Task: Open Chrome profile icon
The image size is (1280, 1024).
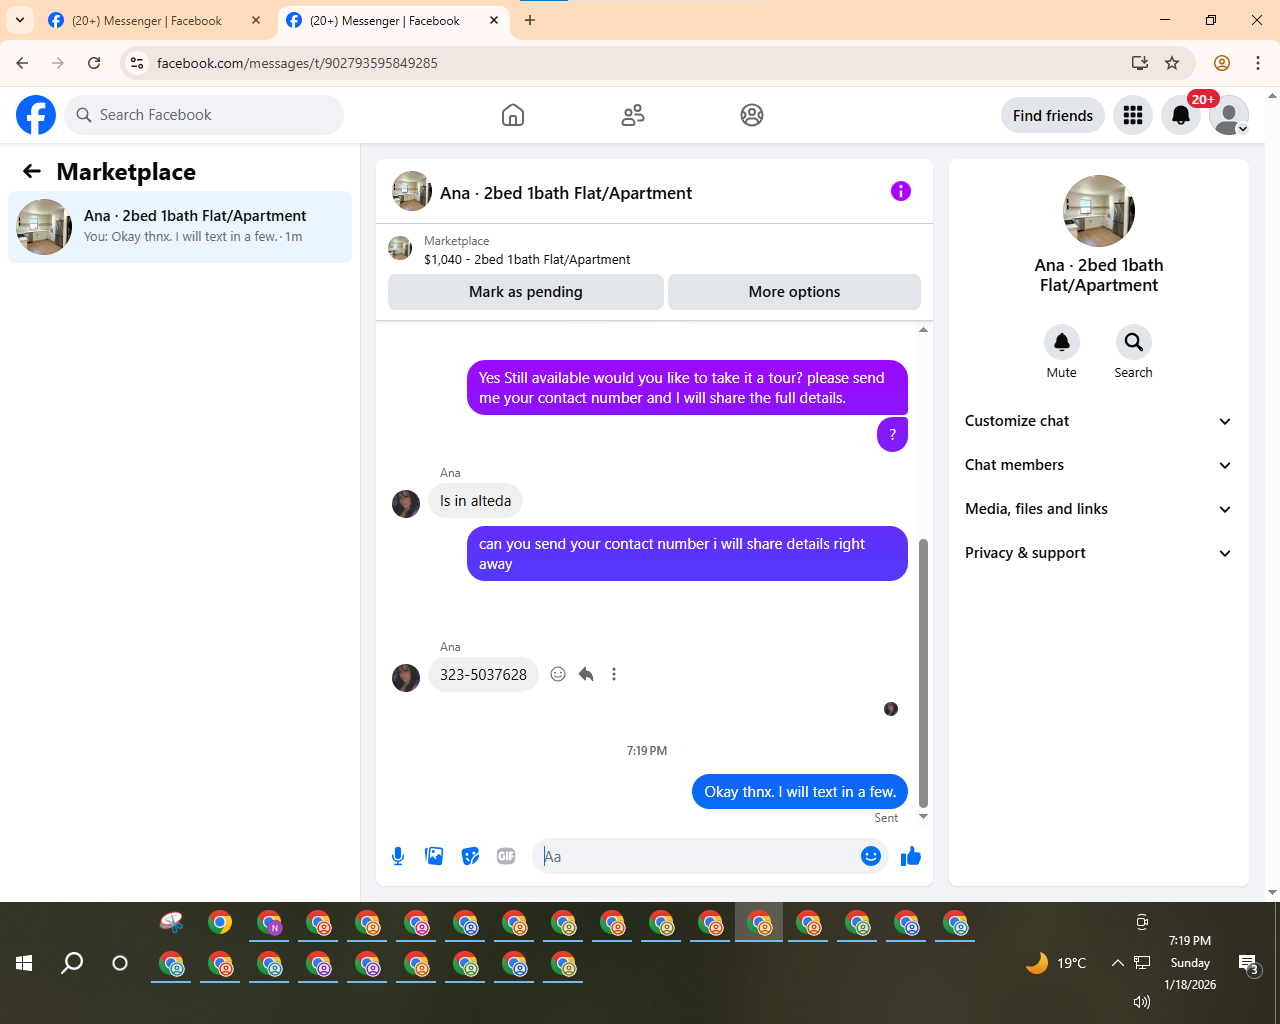Action: 1222,63
